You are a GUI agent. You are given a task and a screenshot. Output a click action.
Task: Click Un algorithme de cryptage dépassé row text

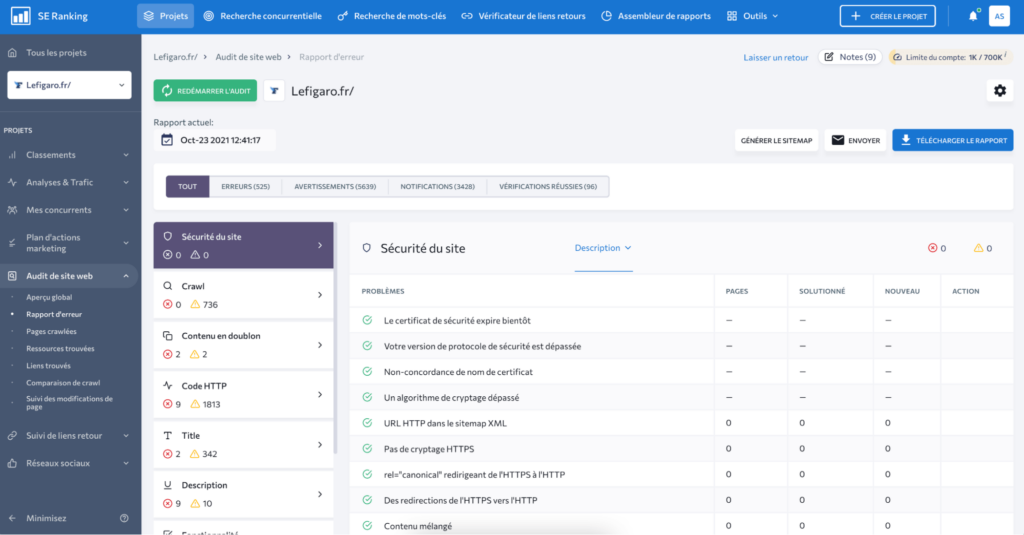[451, 397]
